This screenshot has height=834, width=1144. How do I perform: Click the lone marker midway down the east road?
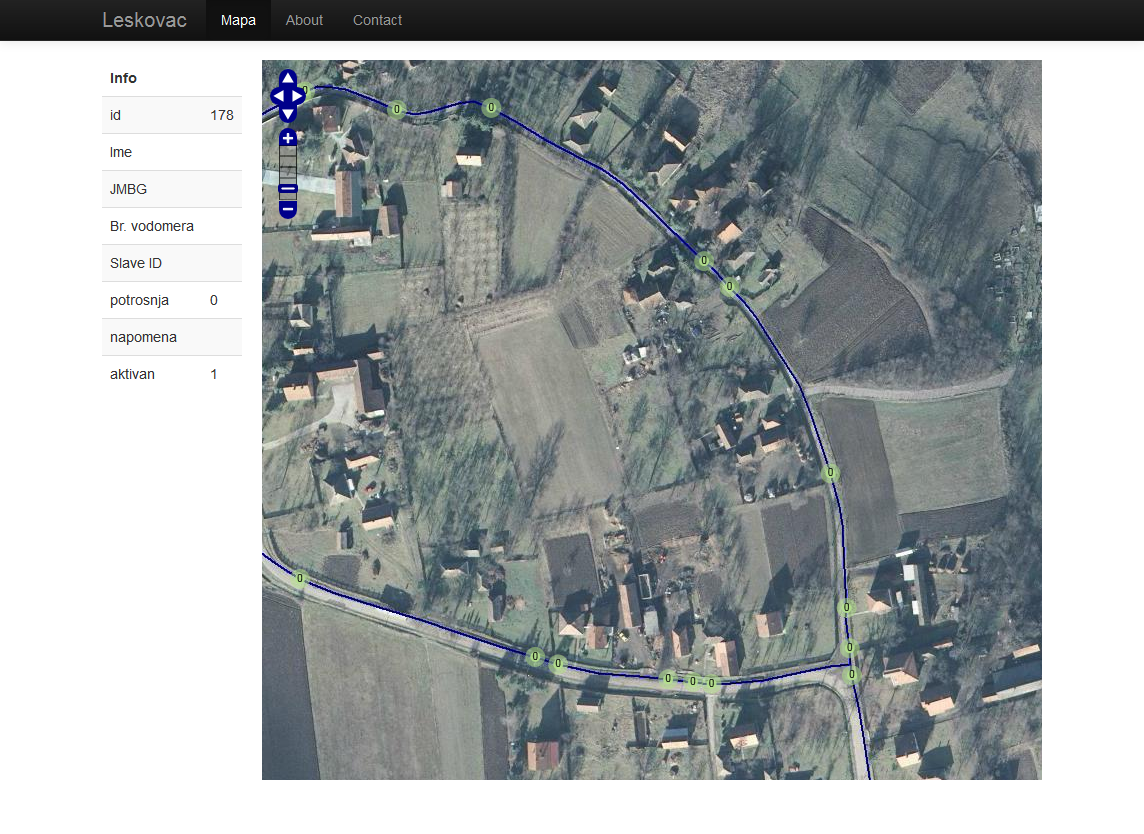click(830, 473)
